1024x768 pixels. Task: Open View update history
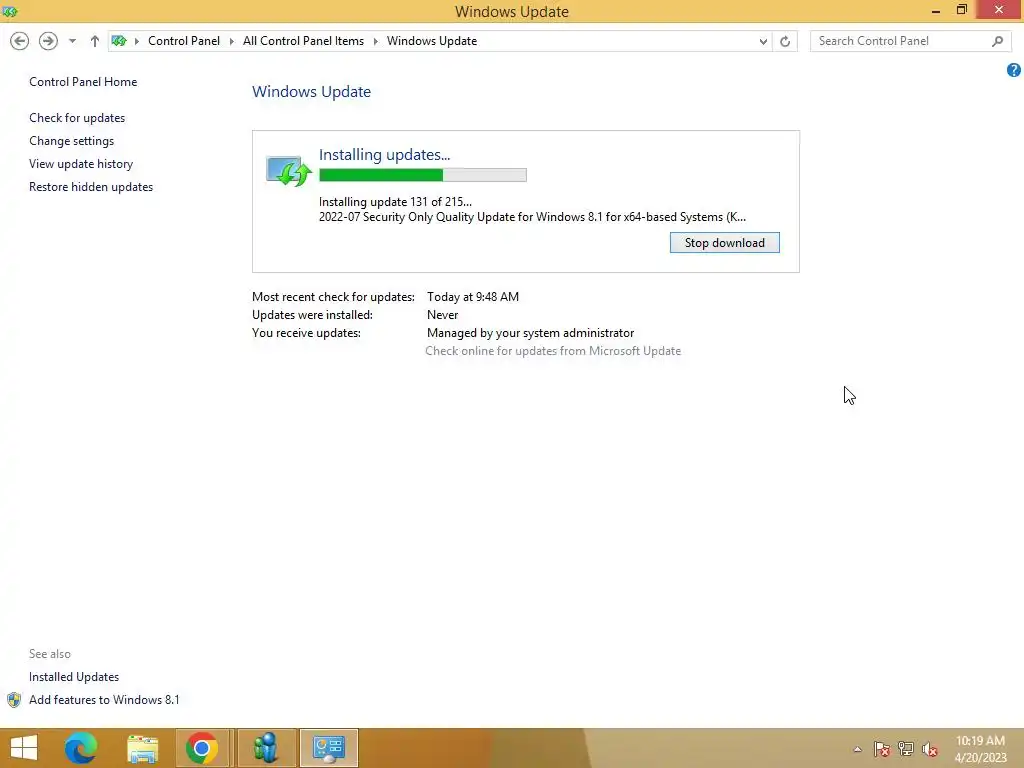point(81,164)
